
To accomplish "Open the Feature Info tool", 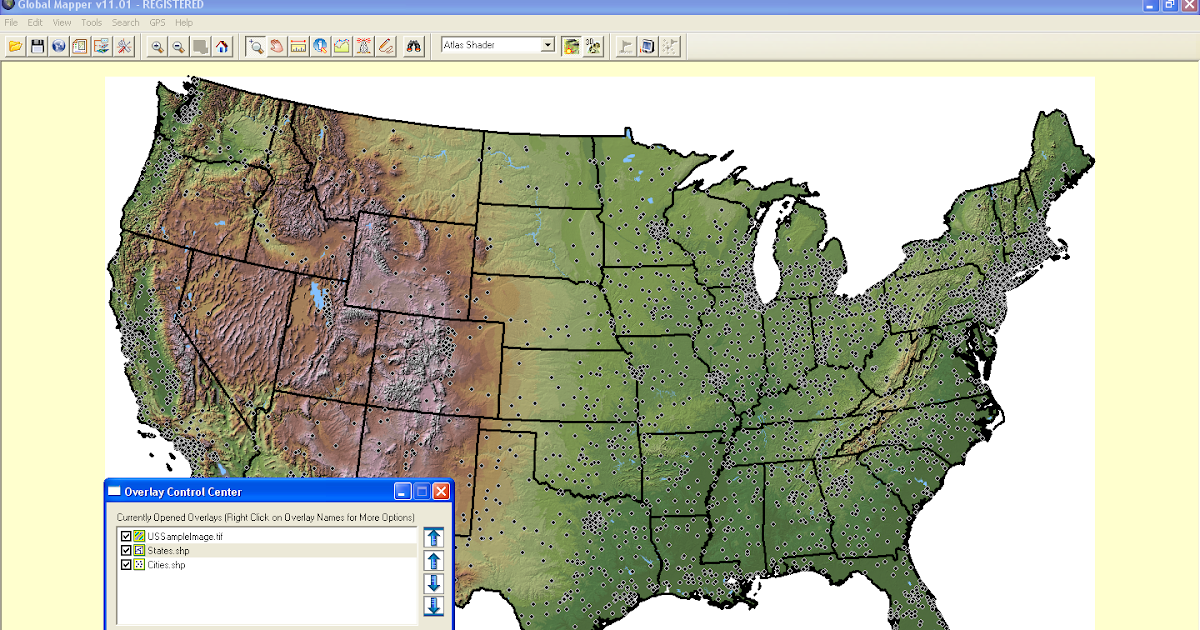I will click(x=319, y=45).
